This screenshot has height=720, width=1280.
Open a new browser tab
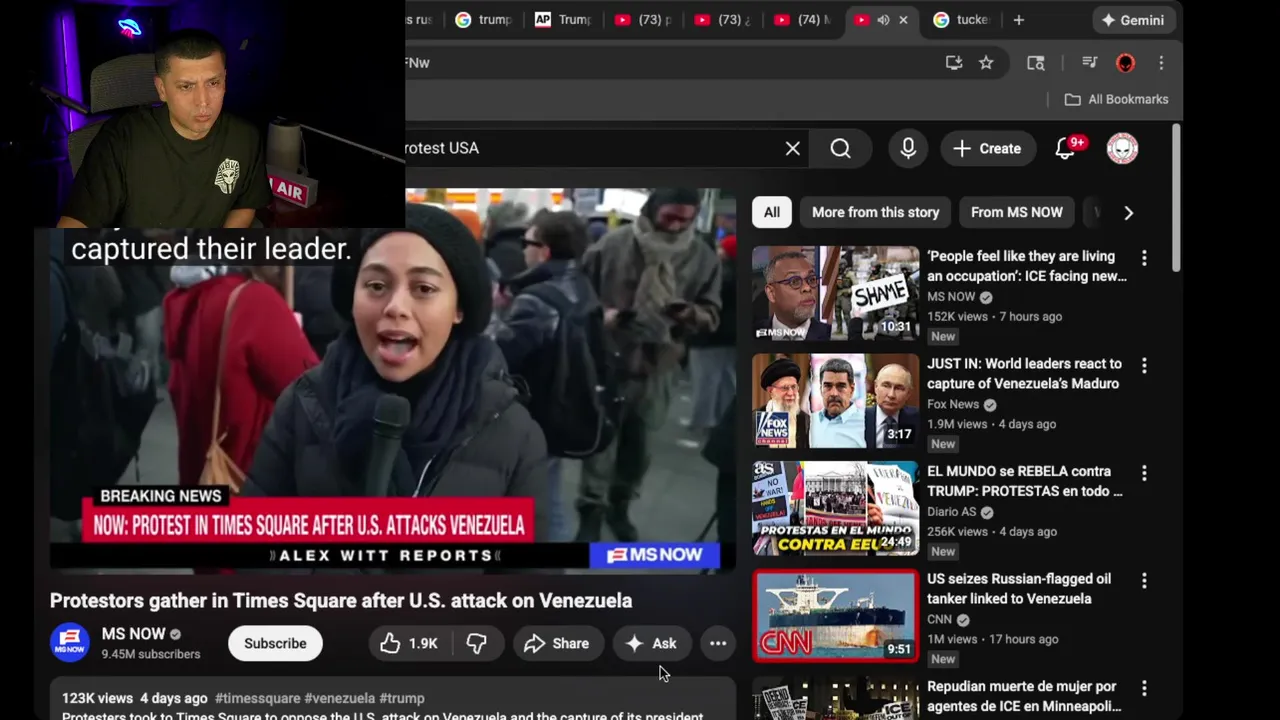point(1018,20)
